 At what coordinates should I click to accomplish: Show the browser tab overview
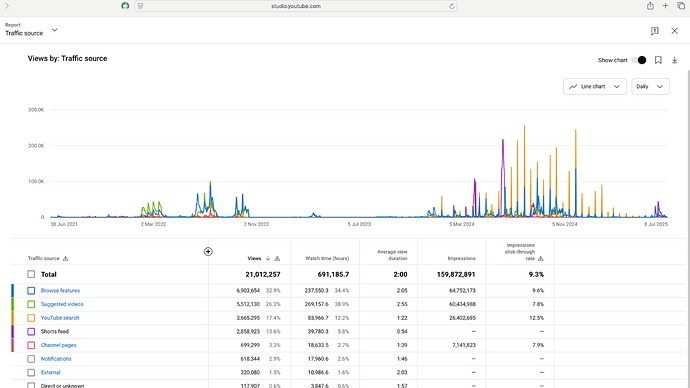click(x=681, y=6)
